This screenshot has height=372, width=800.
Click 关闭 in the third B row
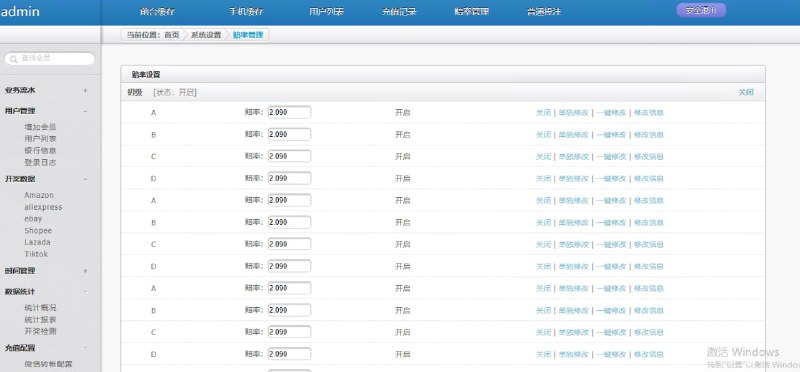pyautogui.click(x=543, y=310)
